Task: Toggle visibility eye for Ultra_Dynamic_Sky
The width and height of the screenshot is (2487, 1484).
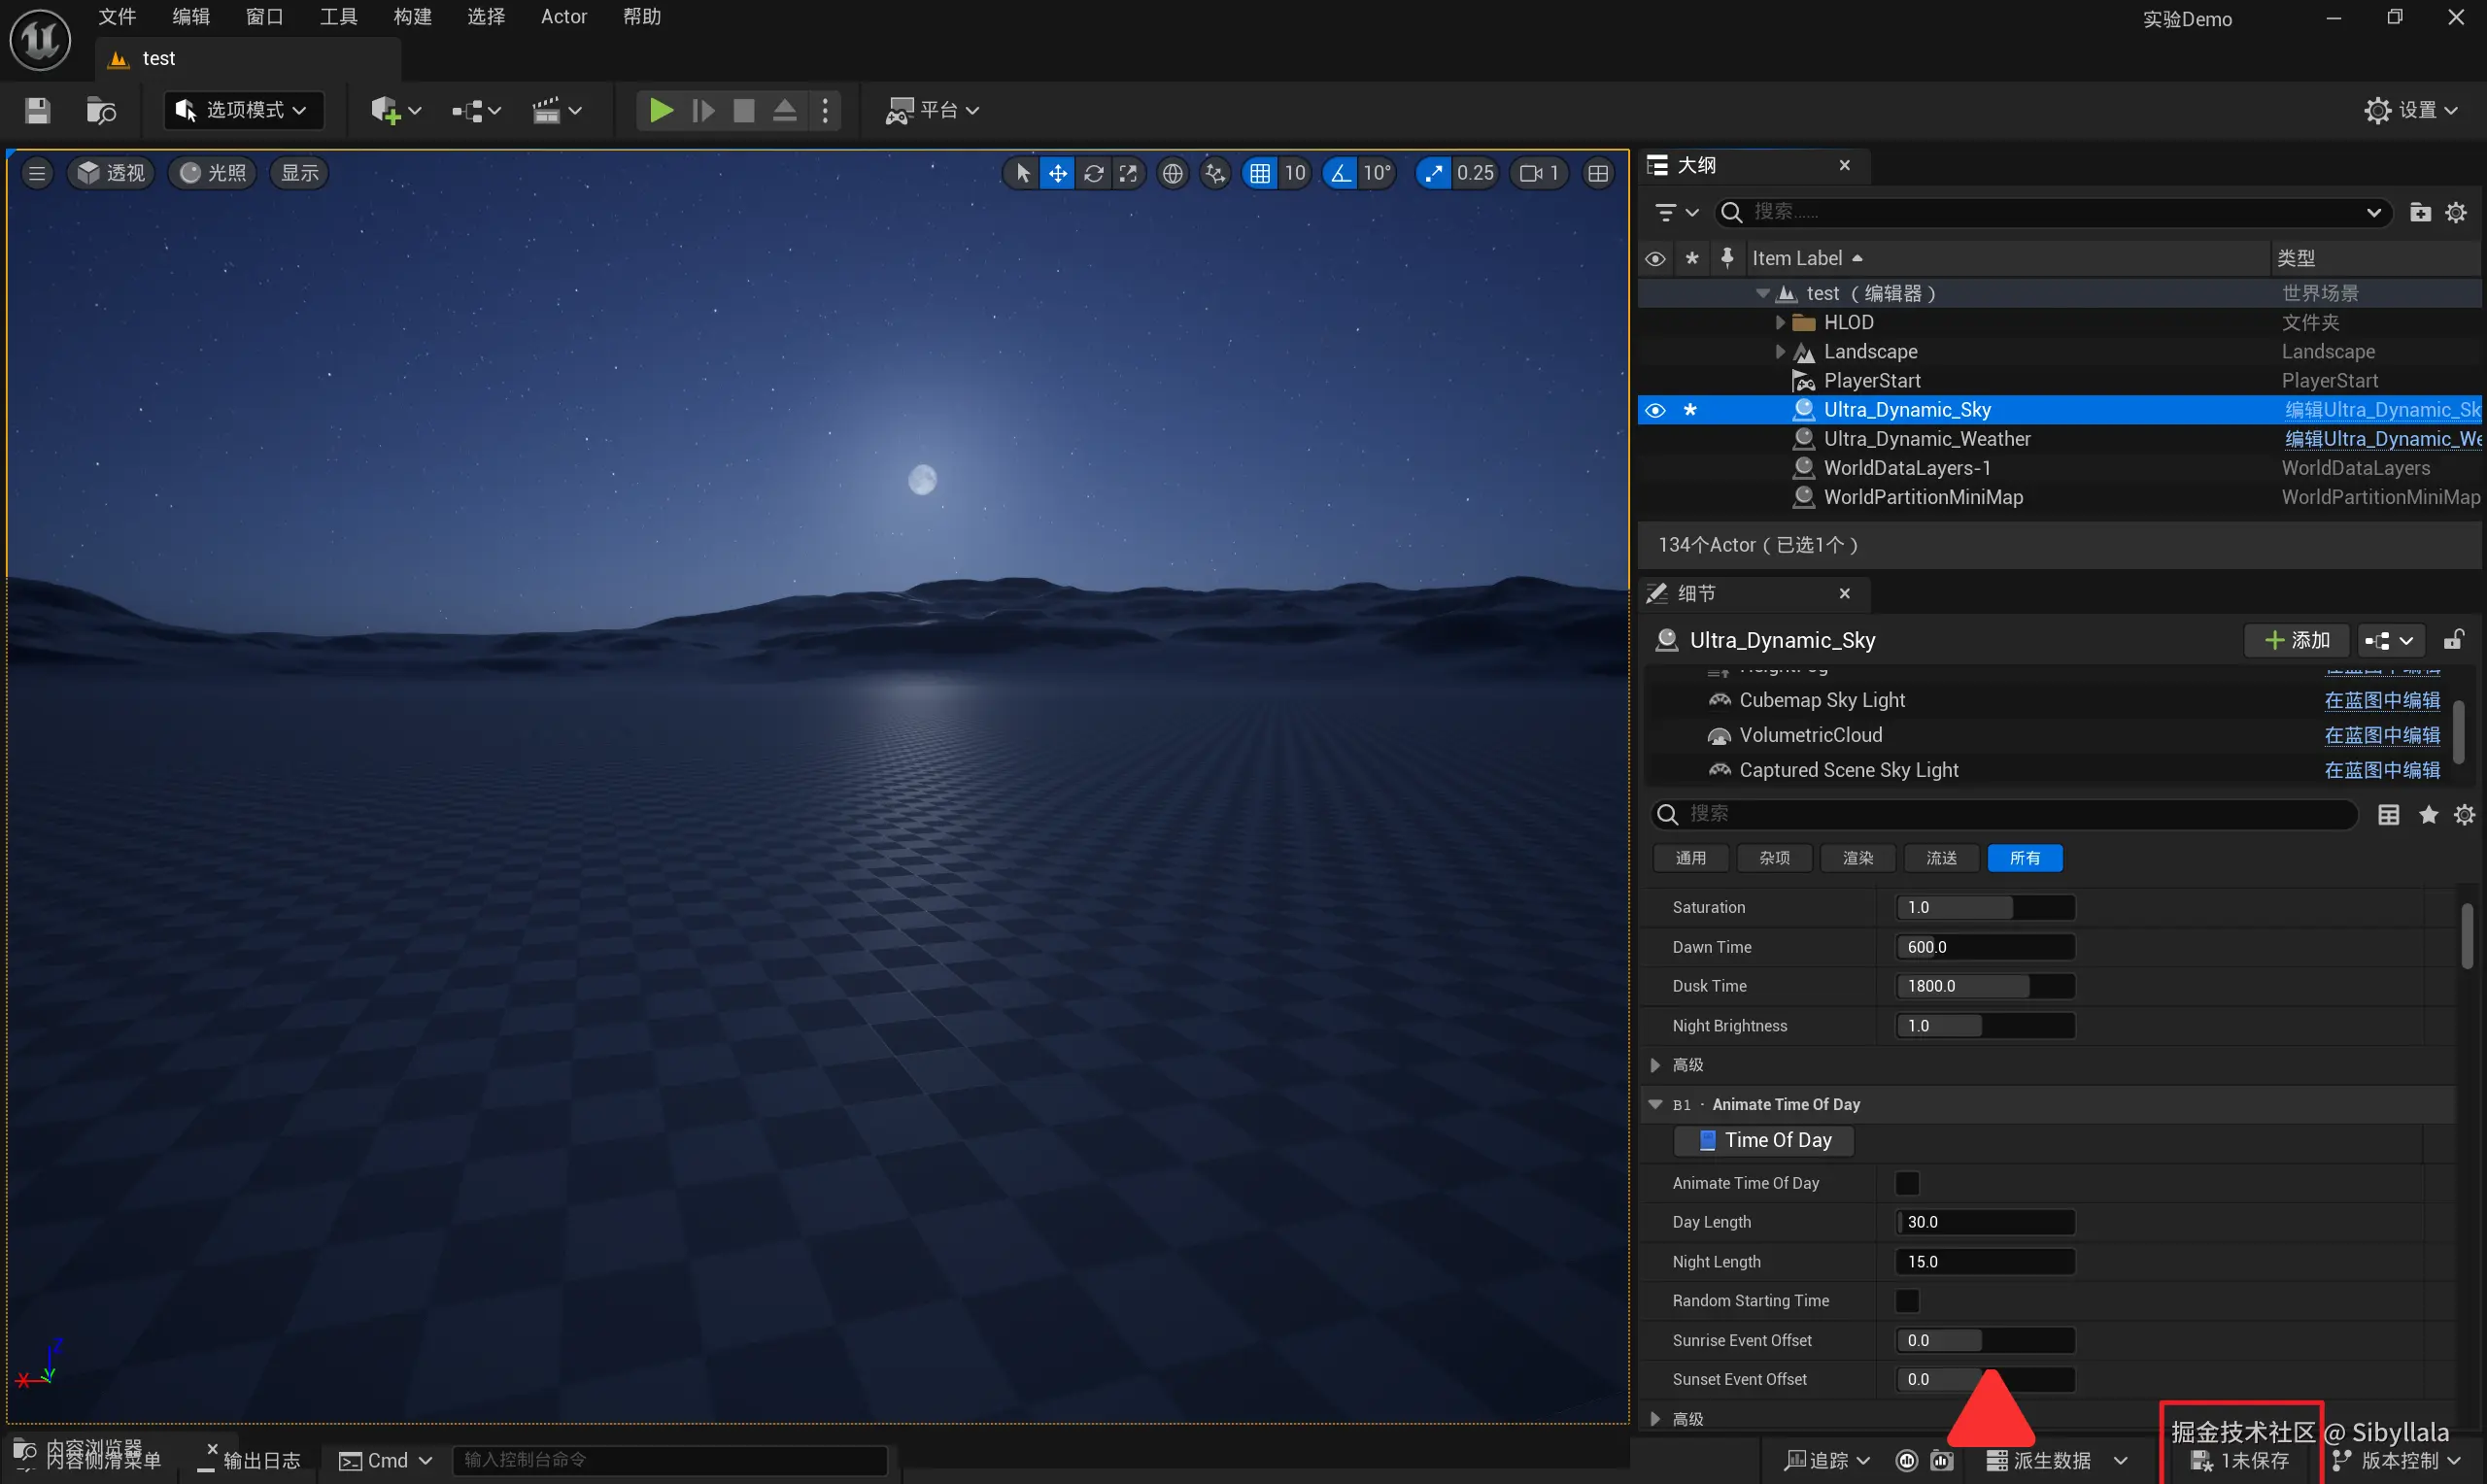Action: click(x=1655, y=410)
